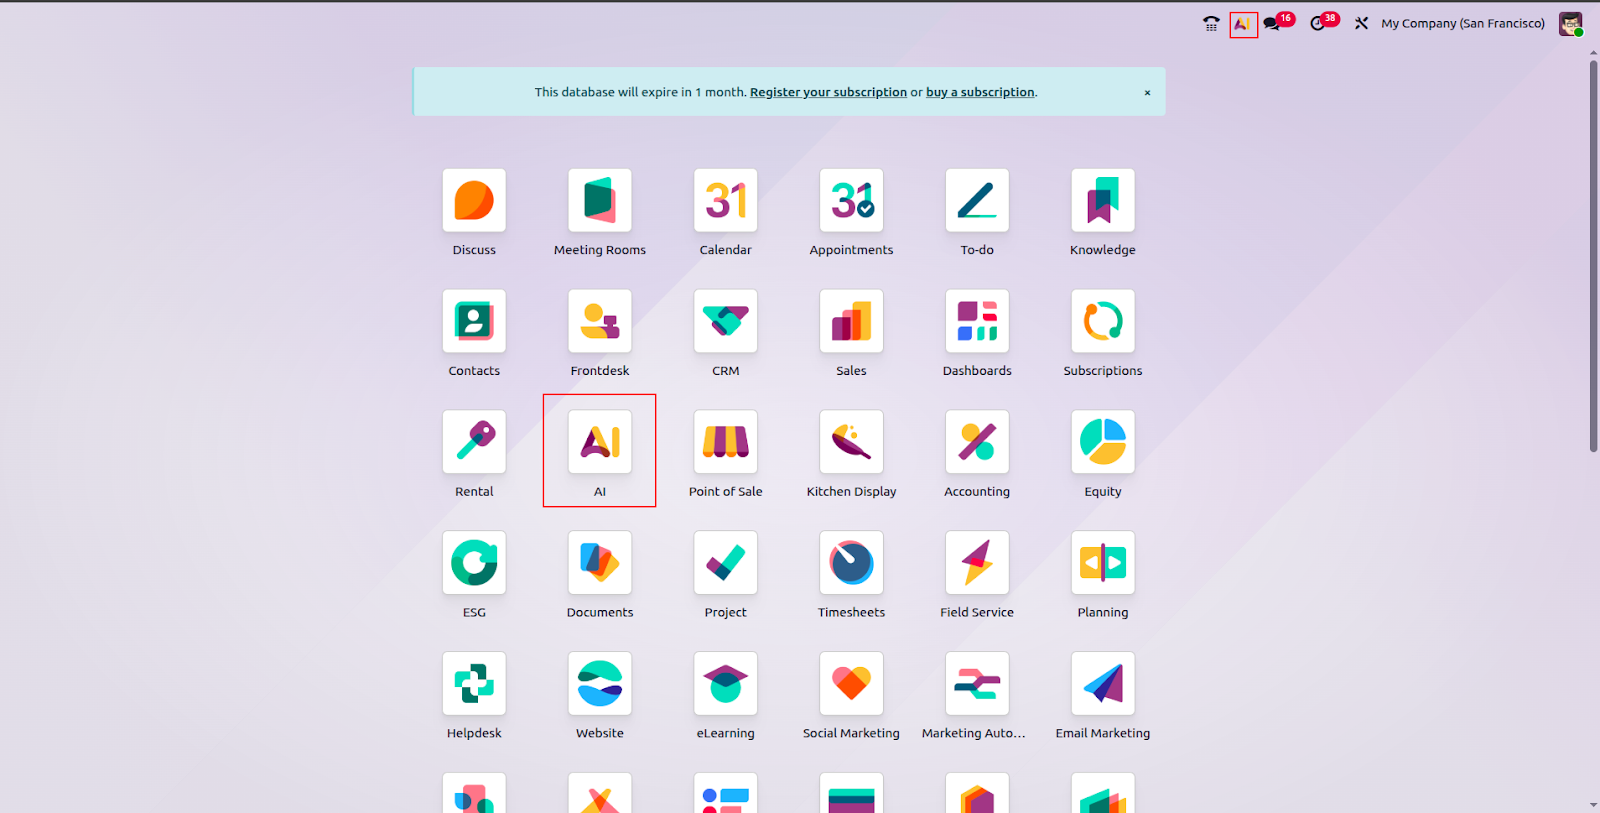The image size is (1600, 813).
Task: Open Point of Sale app
Action: pos(725,442)
